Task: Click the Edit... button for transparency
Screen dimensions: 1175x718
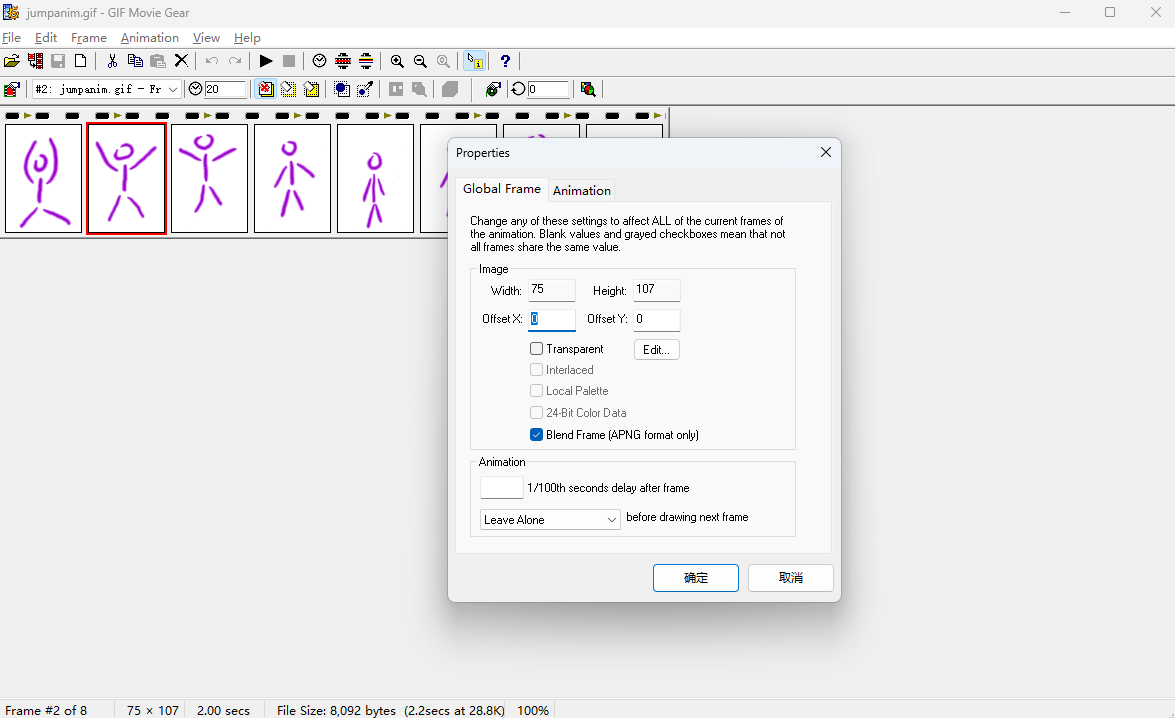Action: [656, 350]
